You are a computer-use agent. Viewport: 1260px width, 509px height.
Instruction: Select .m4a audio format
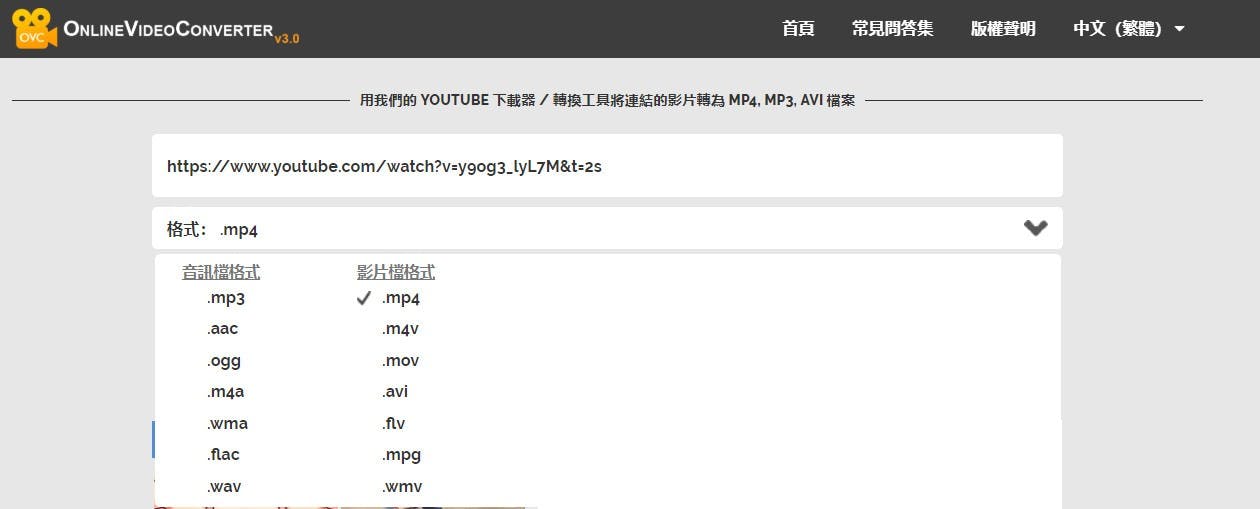[225, 392]
